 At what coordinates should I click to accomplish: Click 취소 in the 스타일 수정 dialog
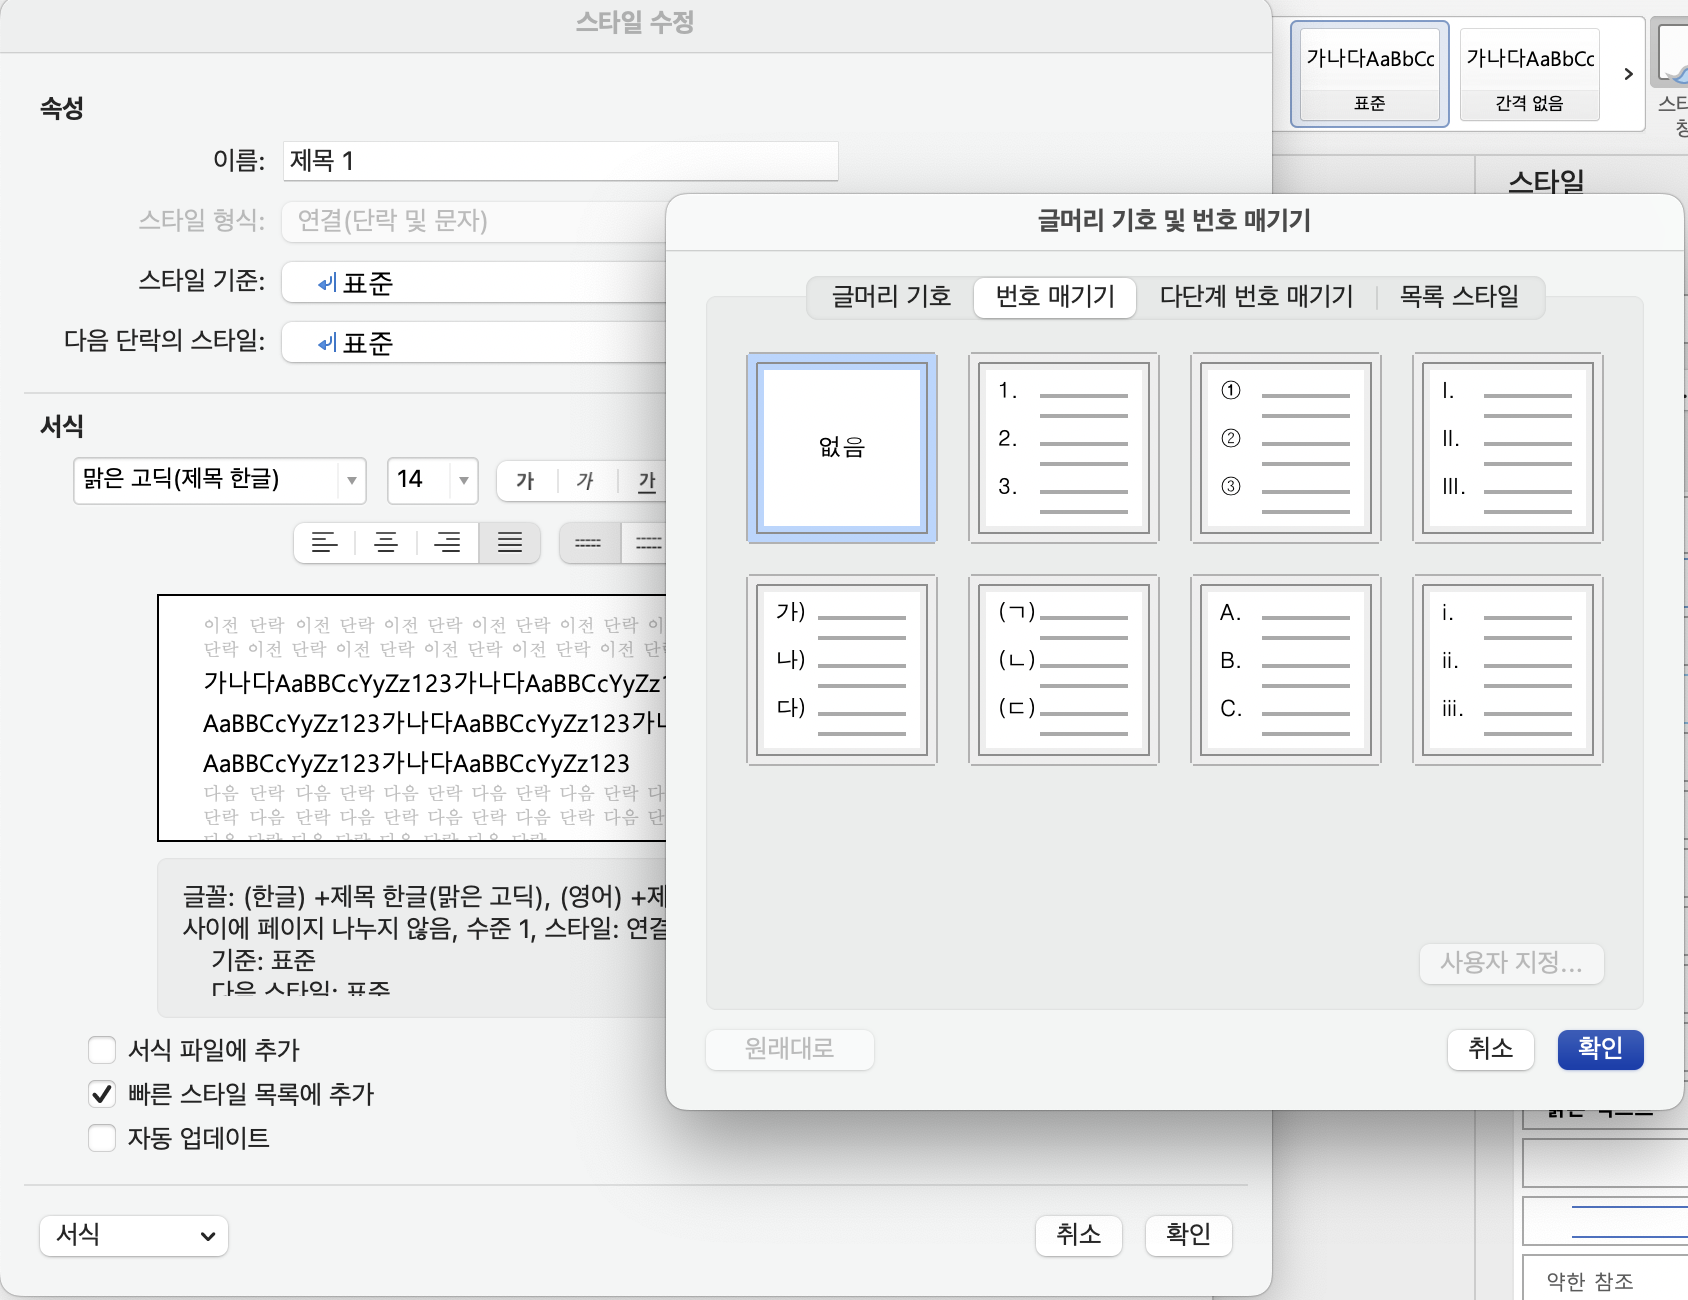pyautogui.click(x=1078, y=1235)
